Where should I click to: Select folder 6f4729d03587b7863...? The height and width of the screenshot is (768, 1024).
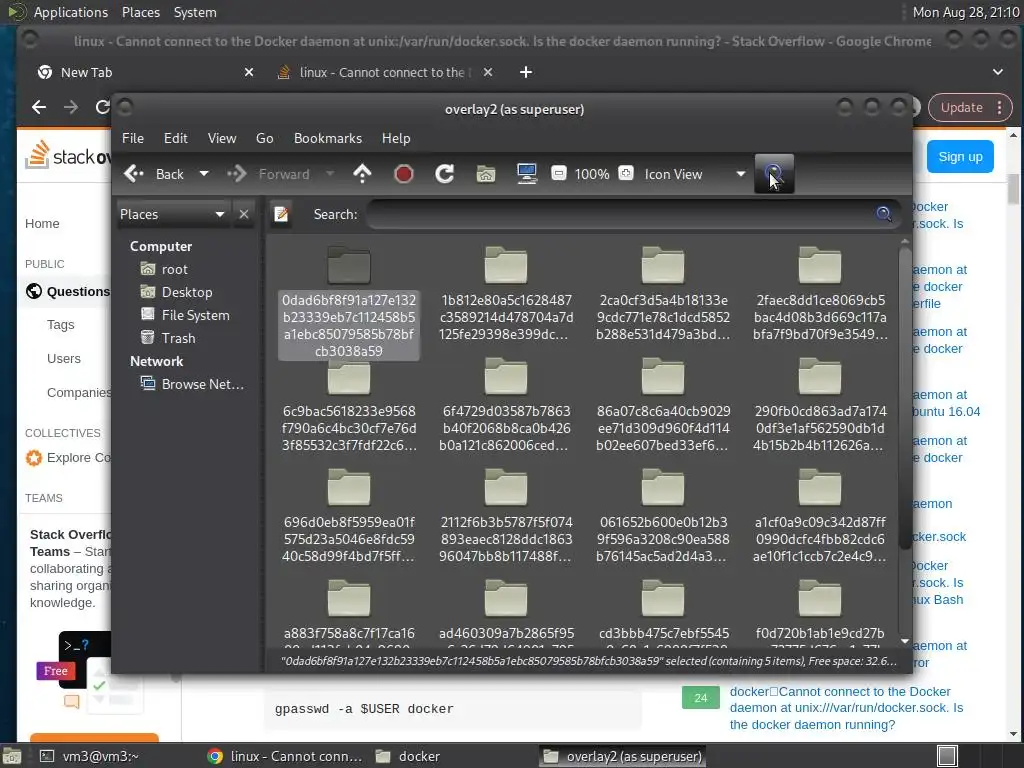tap(506, 406)
